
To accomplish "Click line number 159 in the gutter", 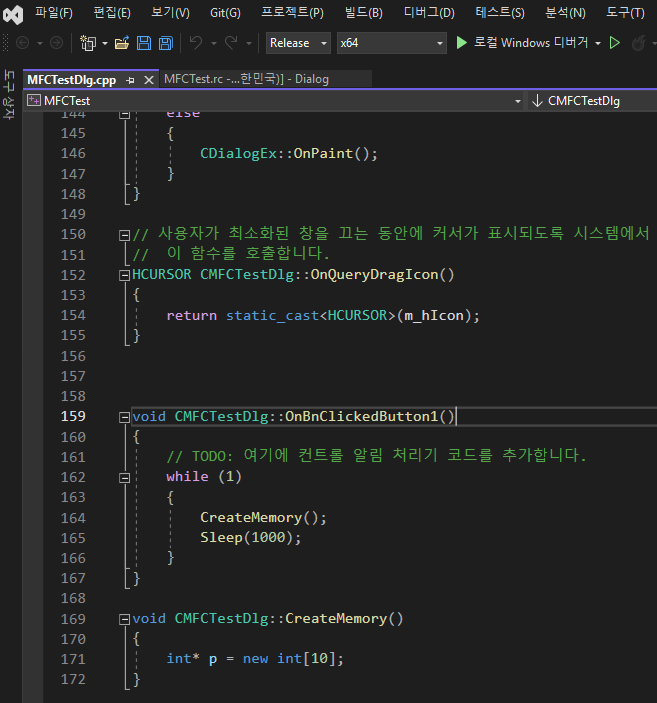I will (x=73, y=417).
